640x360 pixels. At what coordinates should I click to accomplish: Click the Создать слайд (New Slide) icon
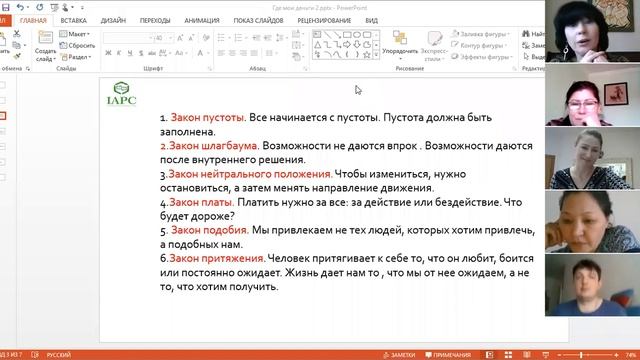click(x=45, y=38)
